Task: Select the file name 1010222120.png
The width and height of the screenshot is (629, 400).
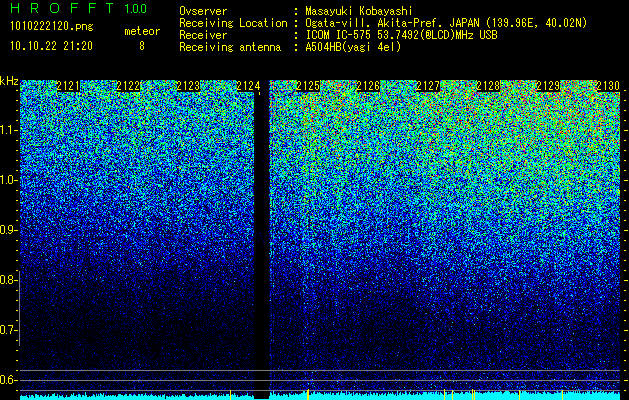Action: pyautogui.click(x=52, y=26)
